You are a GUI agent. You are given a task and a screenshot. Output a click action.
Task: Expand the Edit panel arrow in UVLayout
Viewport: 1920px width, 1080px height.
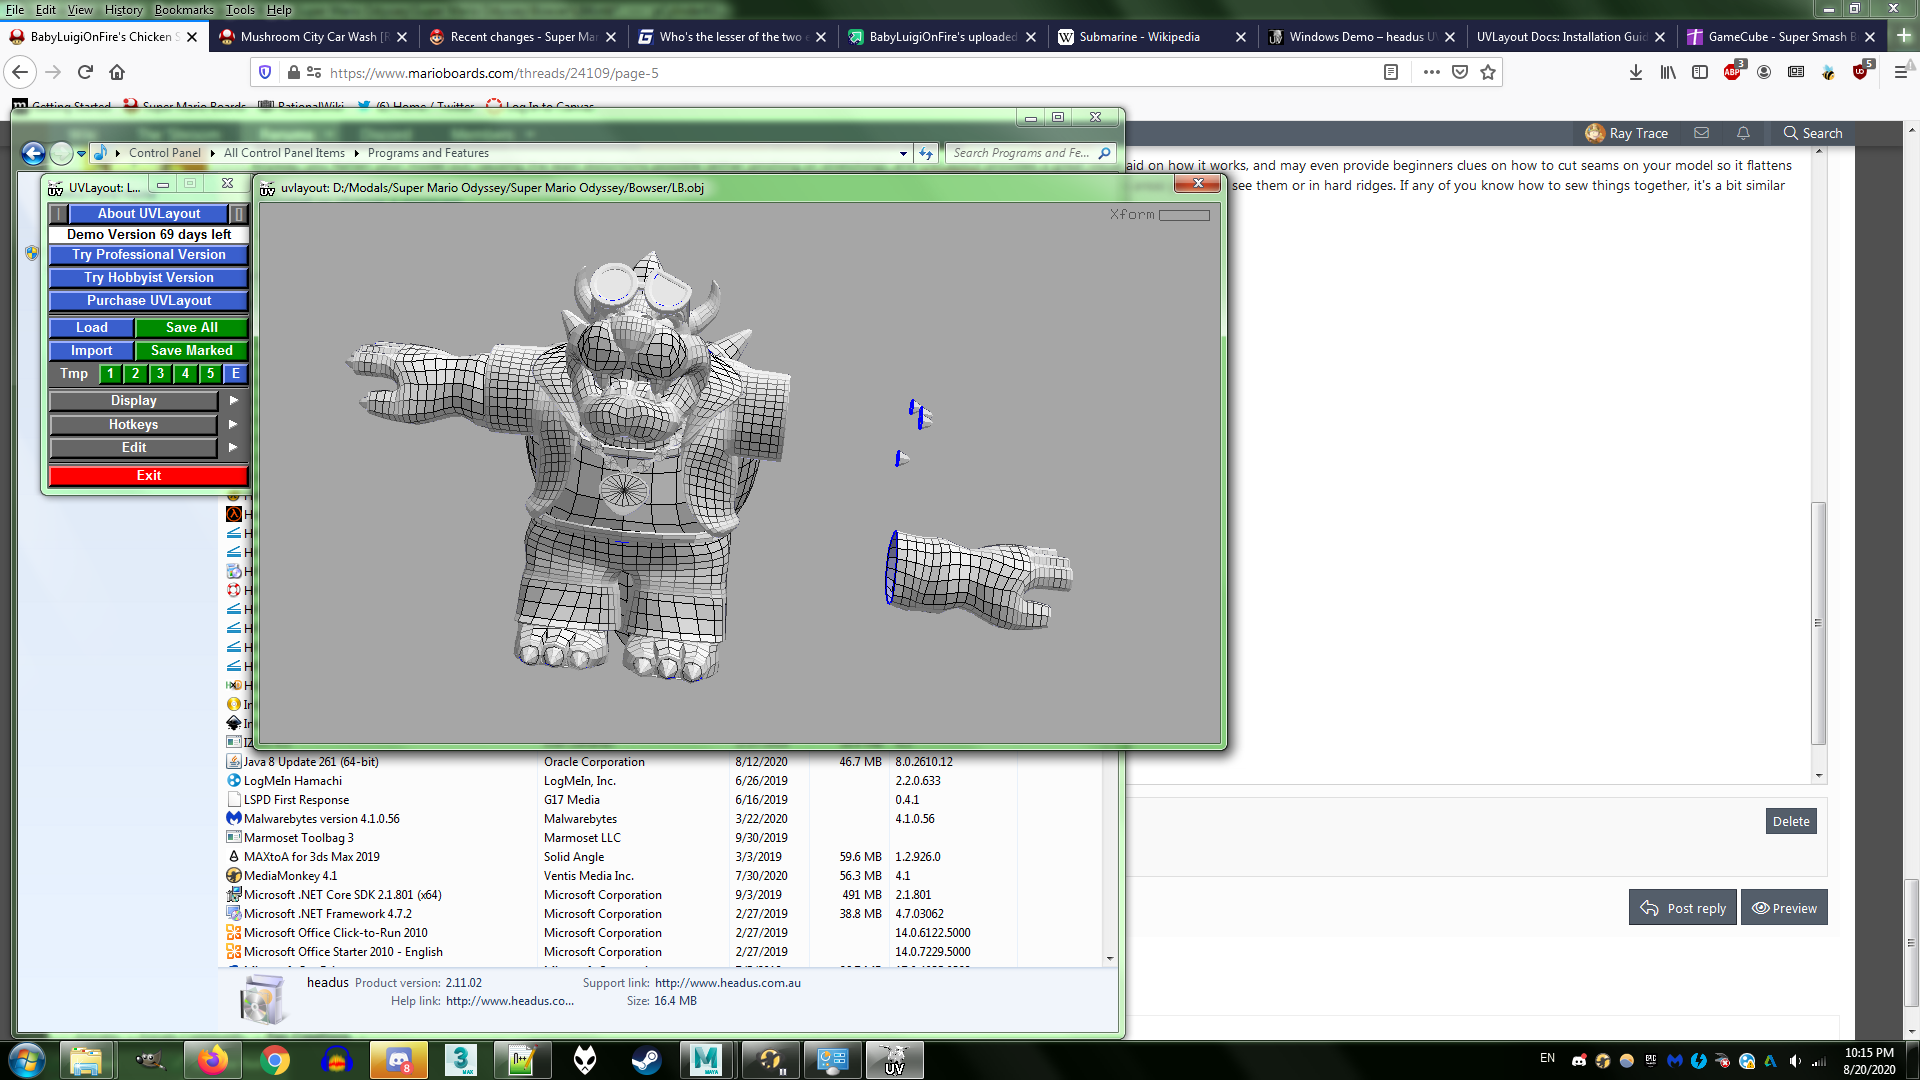click(233, 447)
